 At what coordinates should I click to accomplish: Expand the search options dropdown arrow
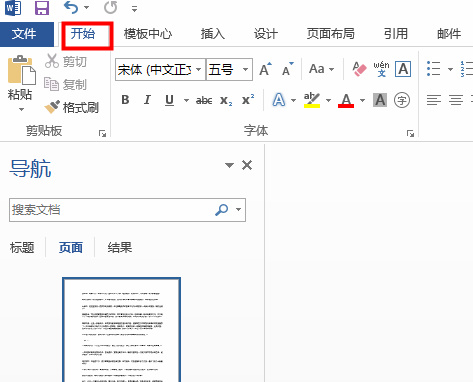[239, 210]
